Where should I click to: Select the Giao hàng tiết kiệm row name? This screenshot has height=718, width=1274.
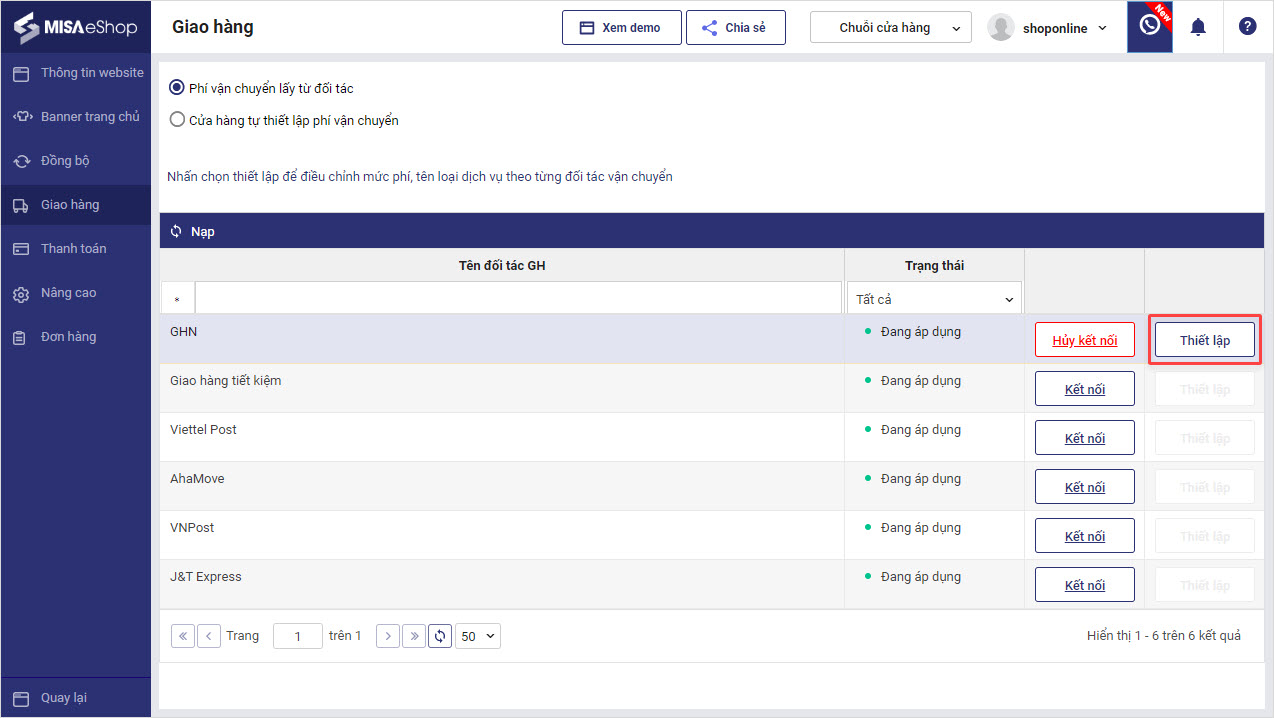226,380
